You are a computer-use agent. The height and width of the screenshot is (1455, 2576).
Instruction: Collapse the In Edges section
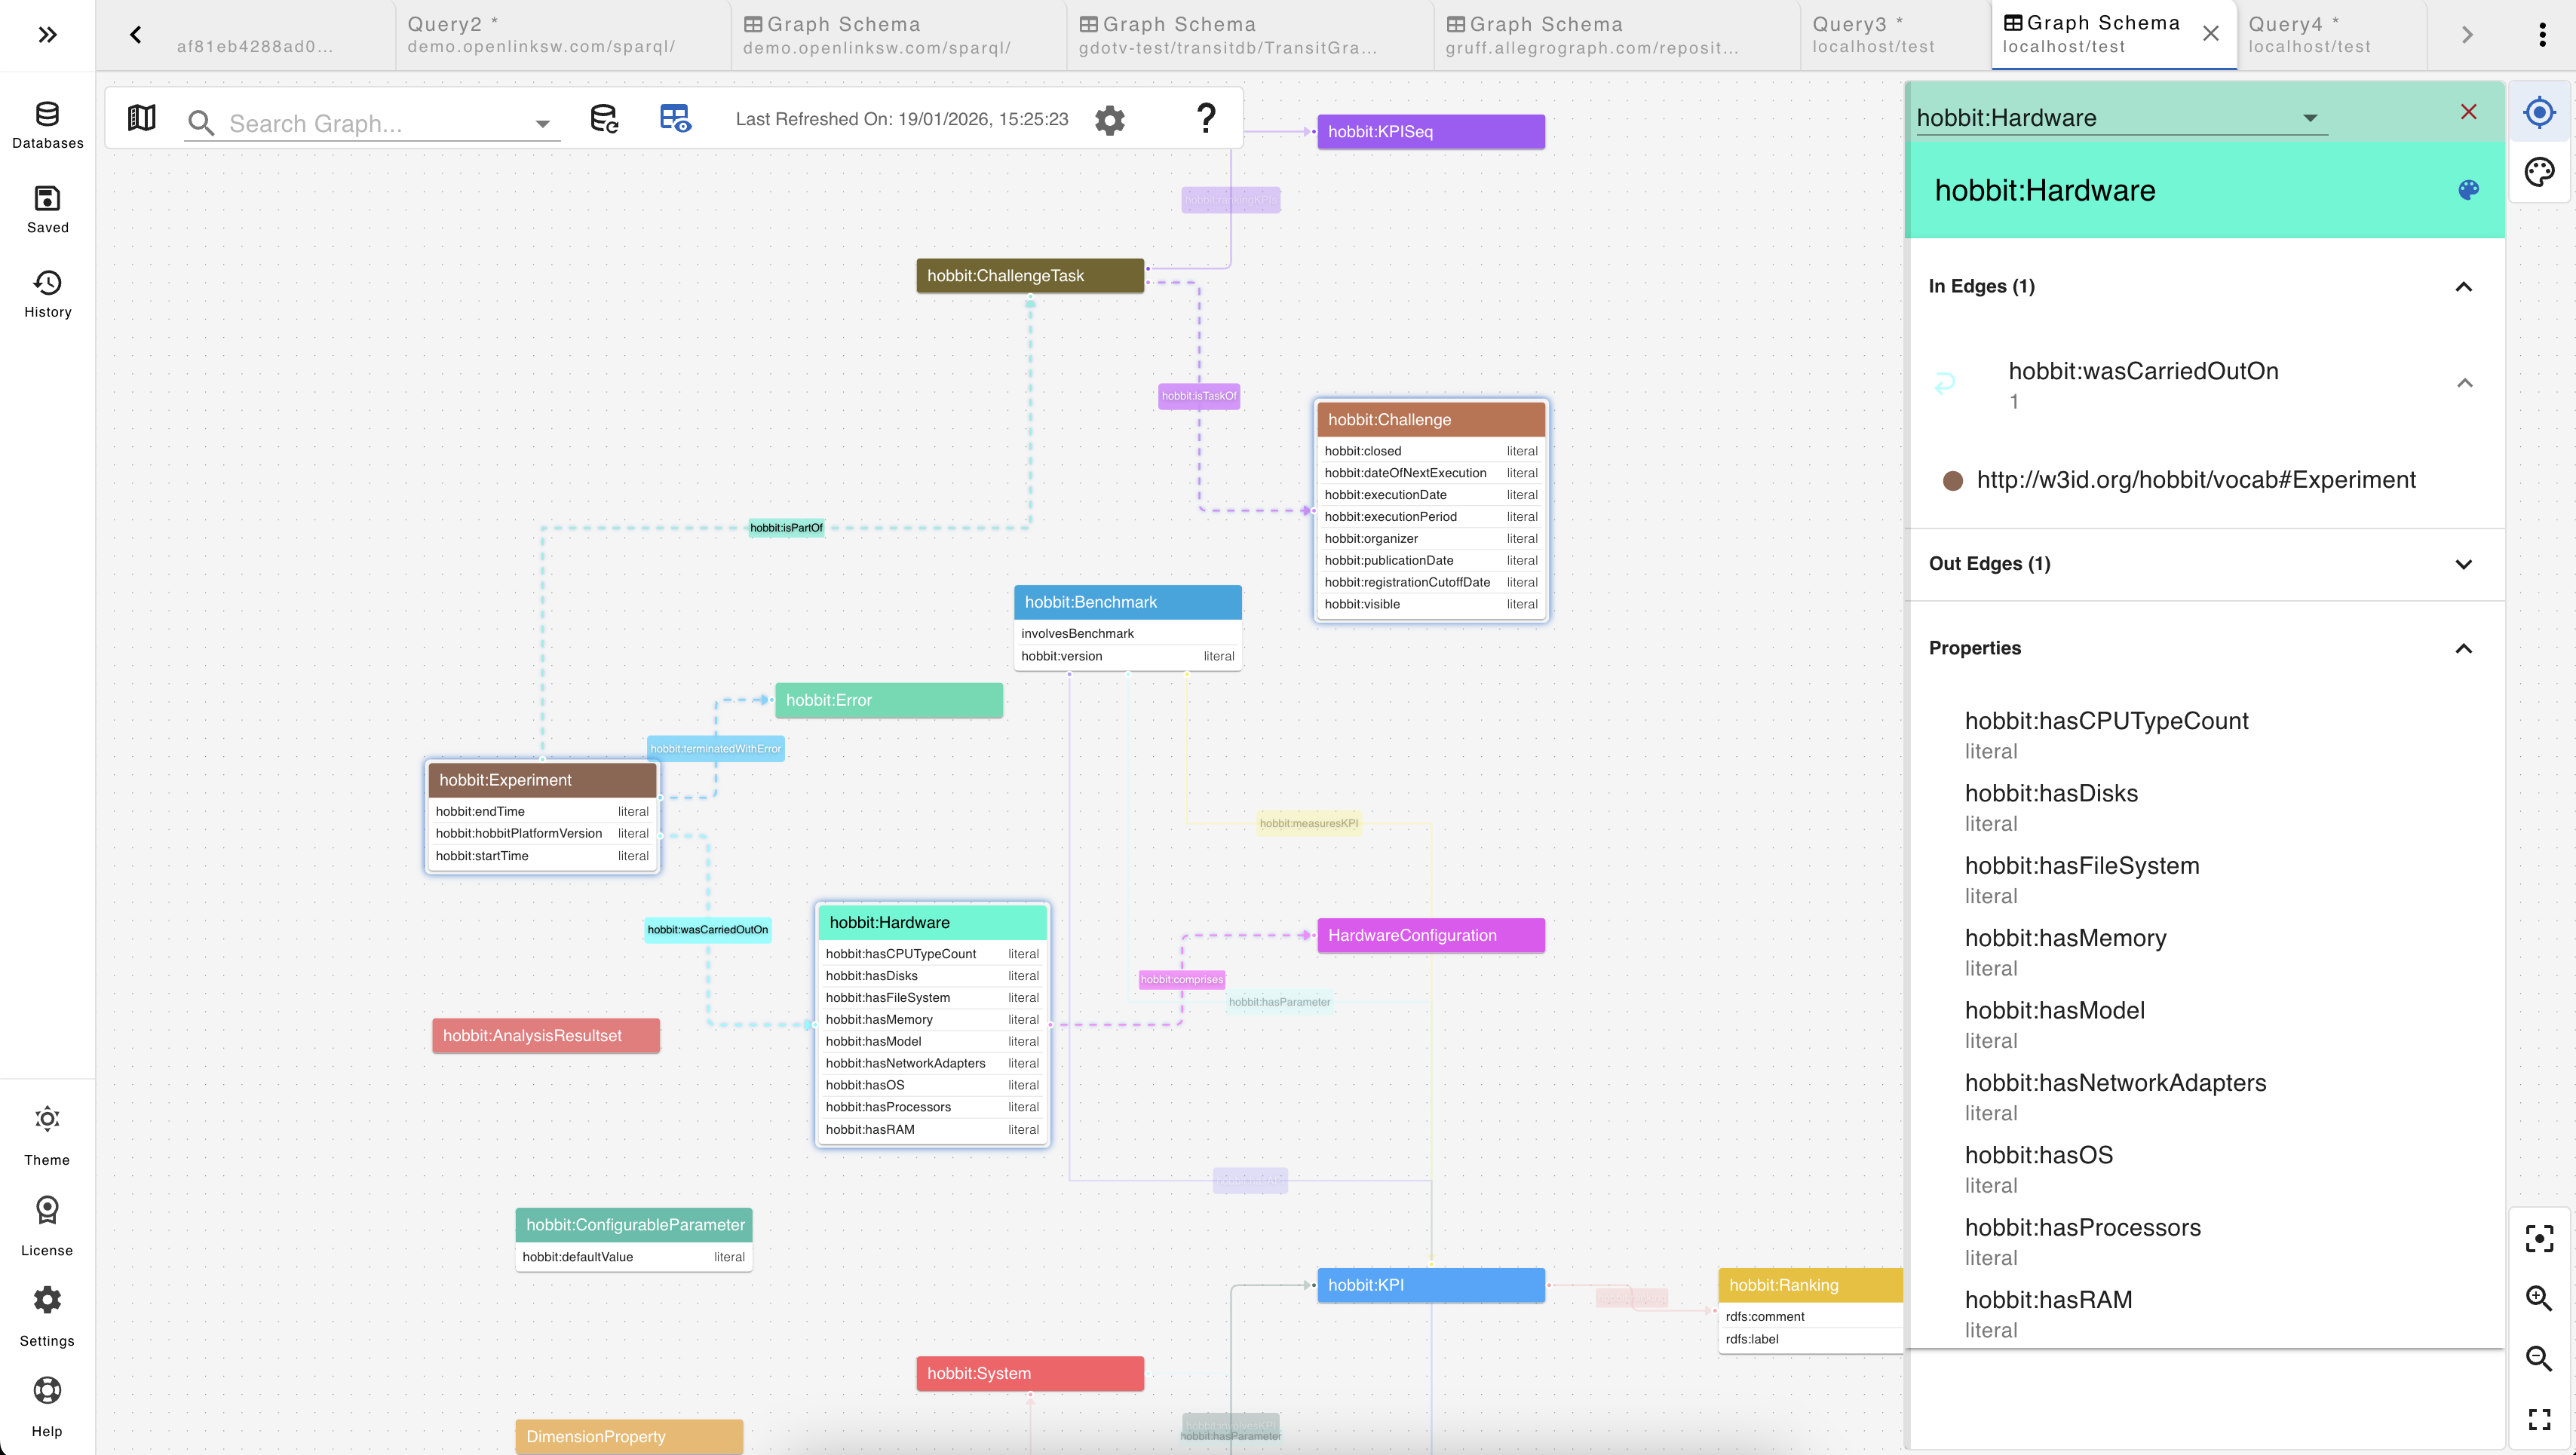coord(2463,287)
